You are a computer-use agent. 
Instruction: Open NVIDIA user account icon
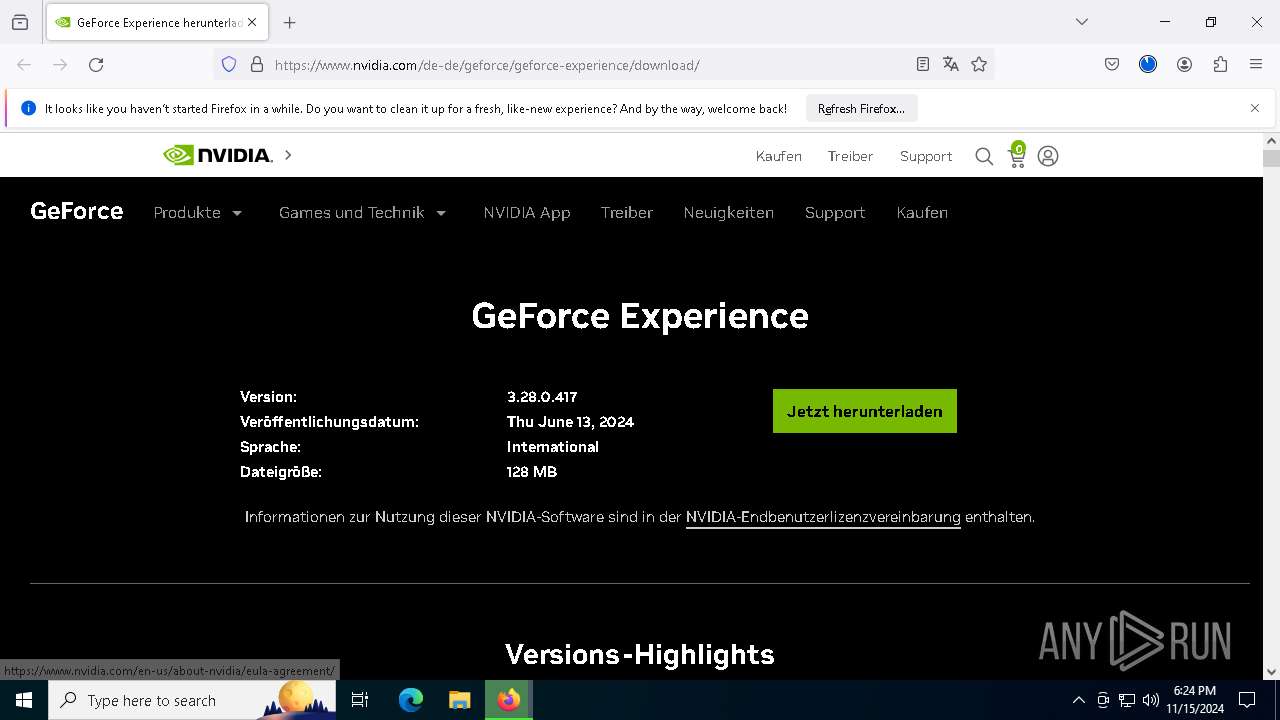point(1048,156)
